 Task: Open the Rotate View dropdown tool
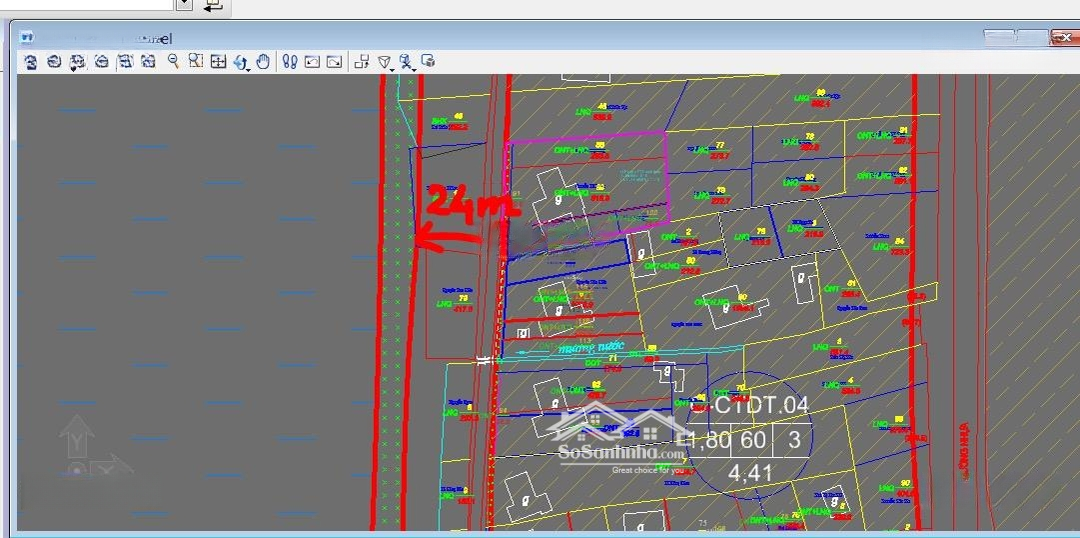(241, 62)
